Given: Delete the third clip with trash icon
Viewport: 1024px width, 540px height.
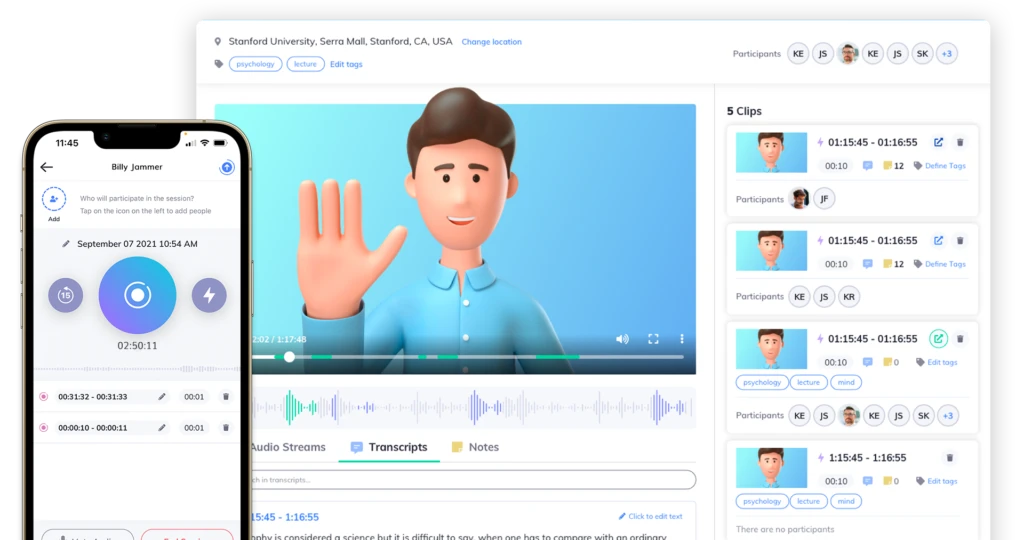Looking at the screenshot, I should 960,339.
